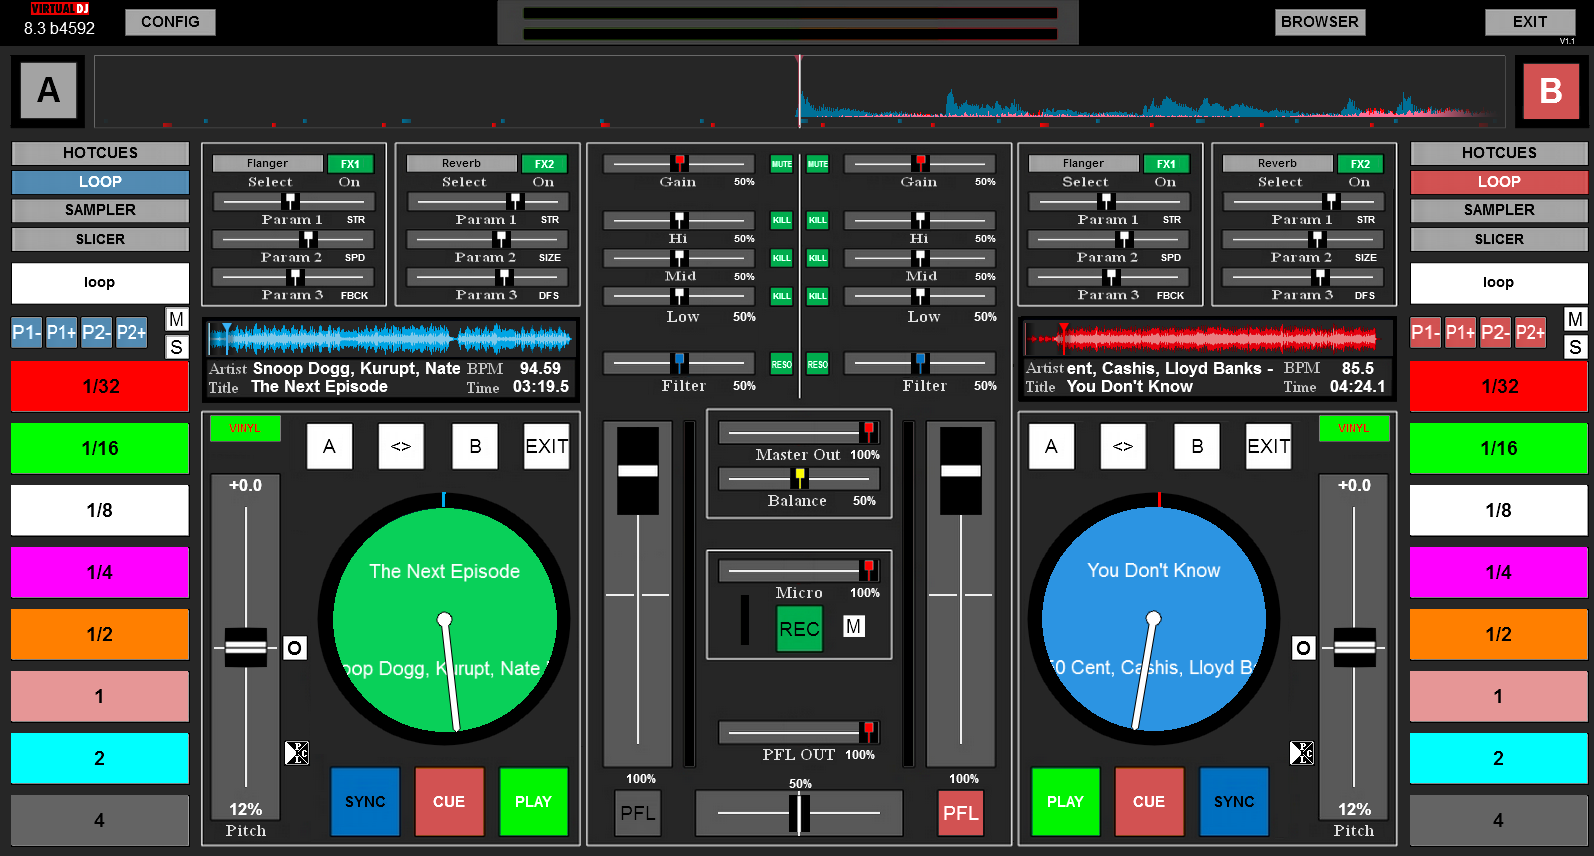Click the Master Out slider
Screen dimensions: 1594x856
click(x=799, y=432)
